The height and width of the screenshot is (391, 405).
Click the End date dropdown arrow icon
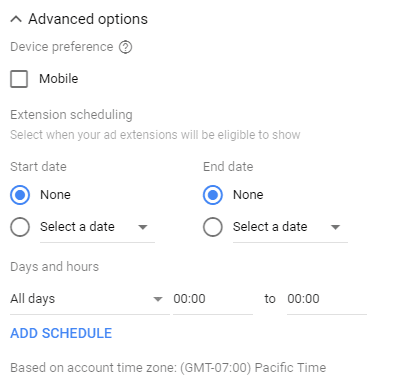coord(335,227)
